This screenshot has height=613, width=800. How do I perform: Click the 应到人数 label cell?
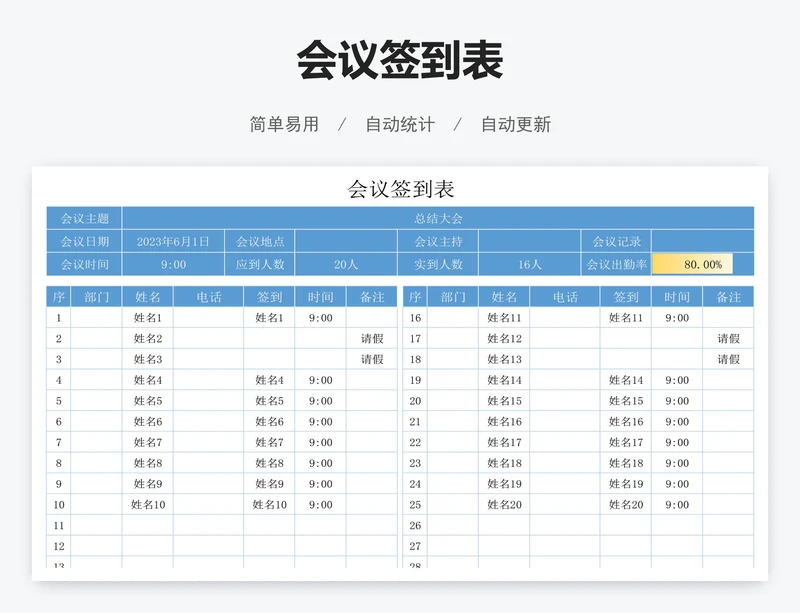(260, 264)
